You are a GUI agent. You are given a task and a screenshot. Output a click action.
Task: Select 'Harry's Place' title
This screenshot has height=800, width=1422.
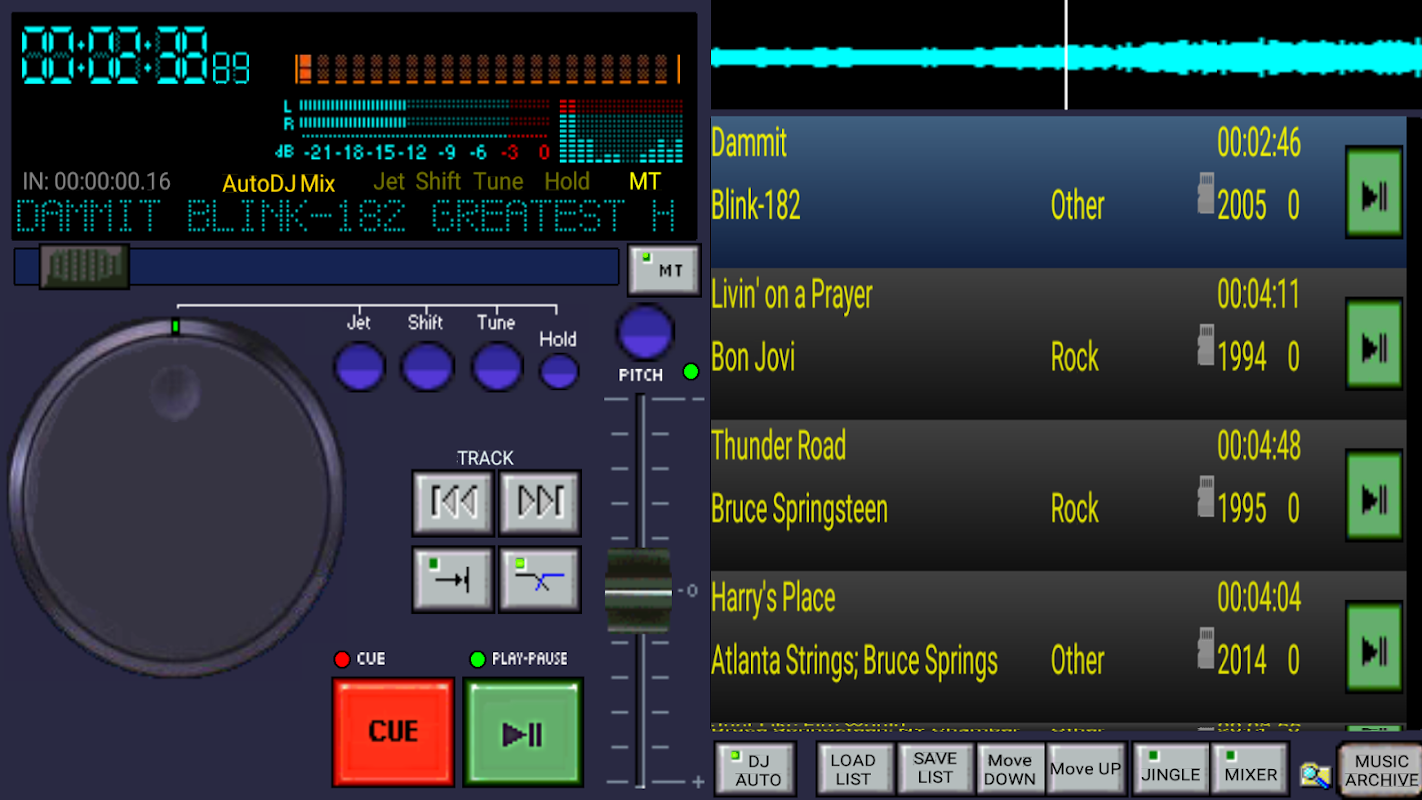tap(773, 598)
